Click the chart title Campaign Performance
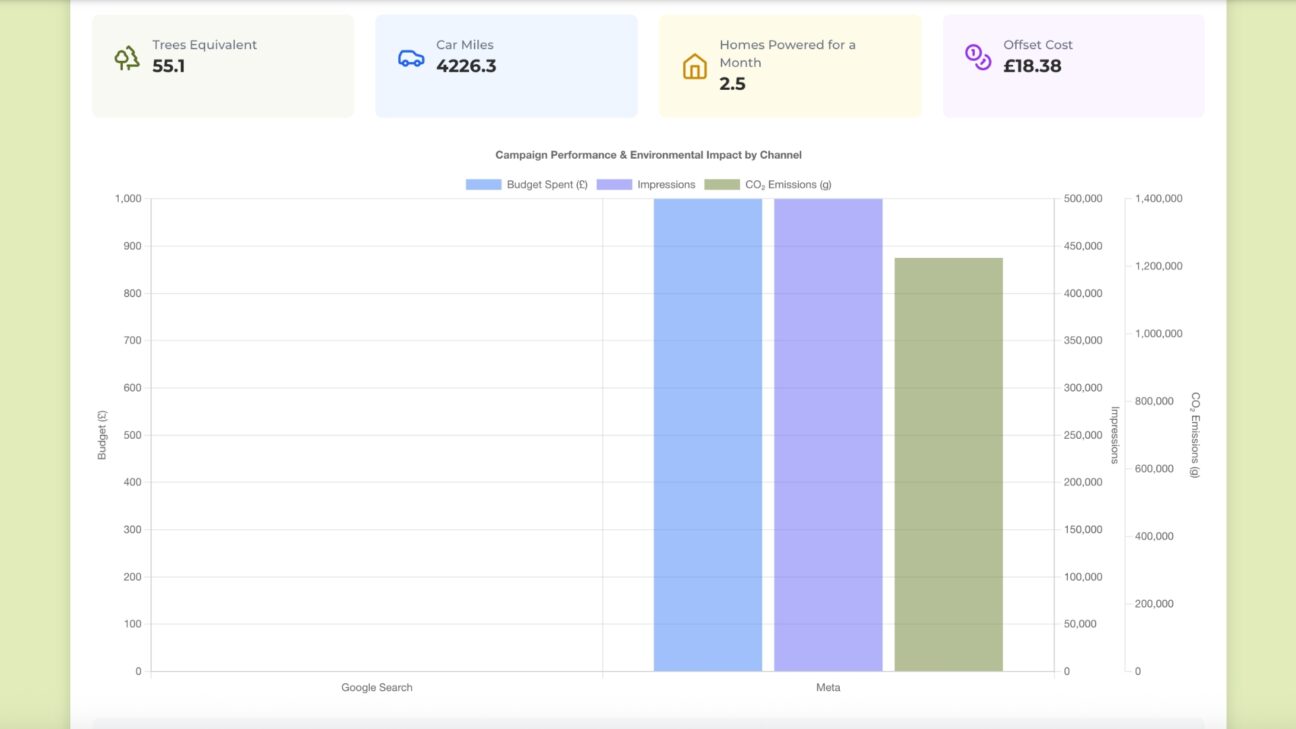 coord(648,155)
